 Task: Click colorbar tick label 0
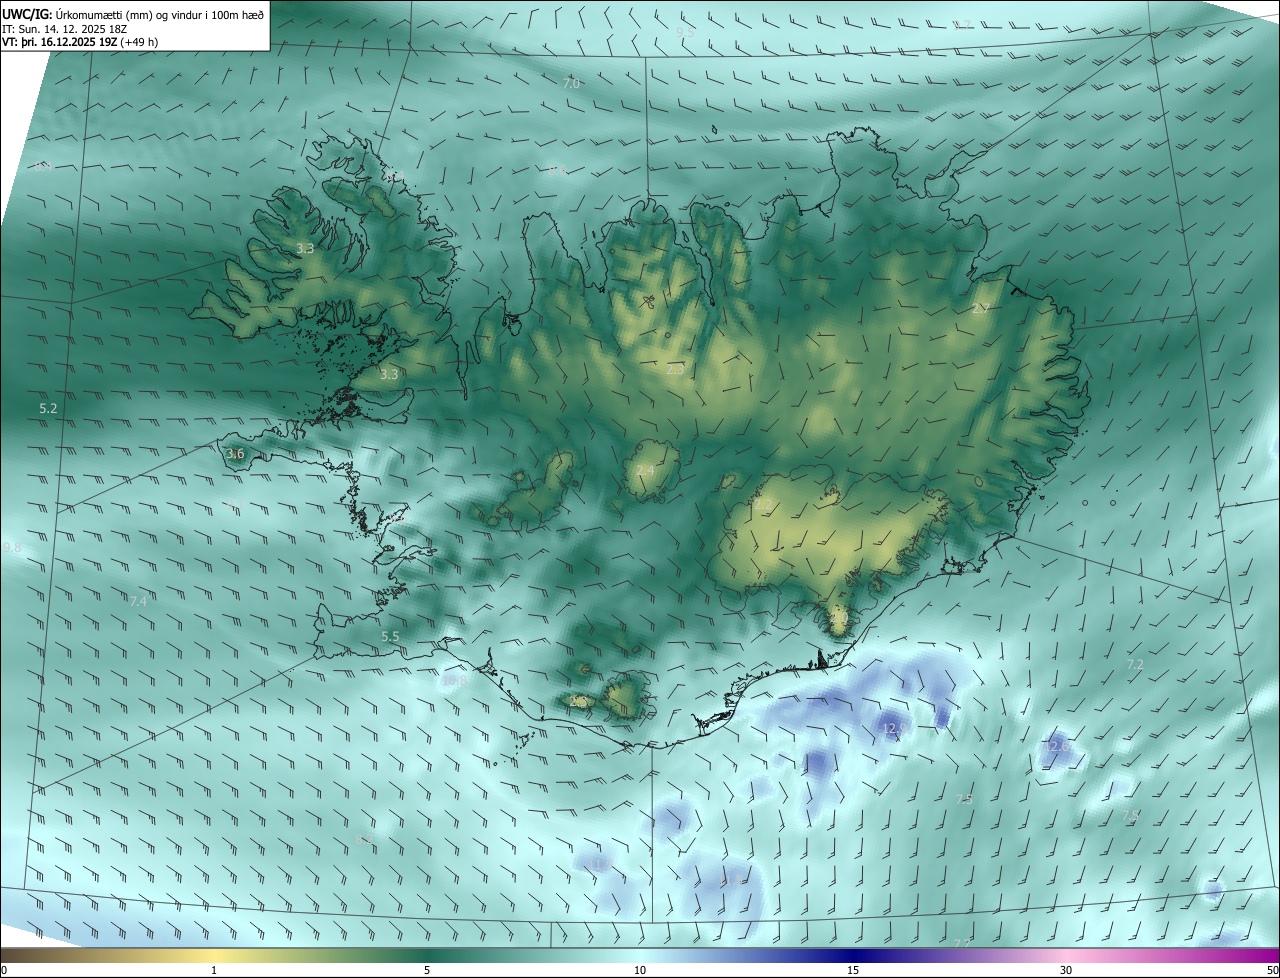(4, 970)
